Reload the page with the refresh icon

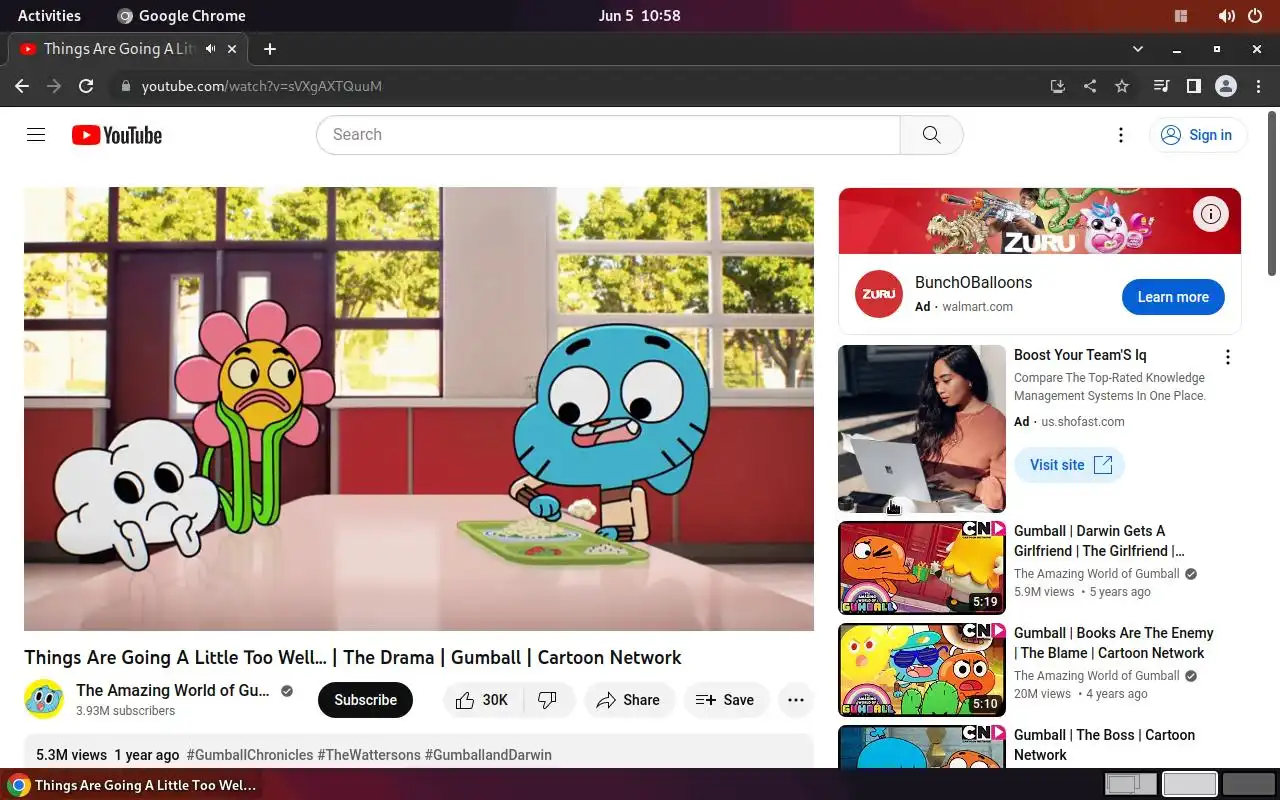[86, 86]
